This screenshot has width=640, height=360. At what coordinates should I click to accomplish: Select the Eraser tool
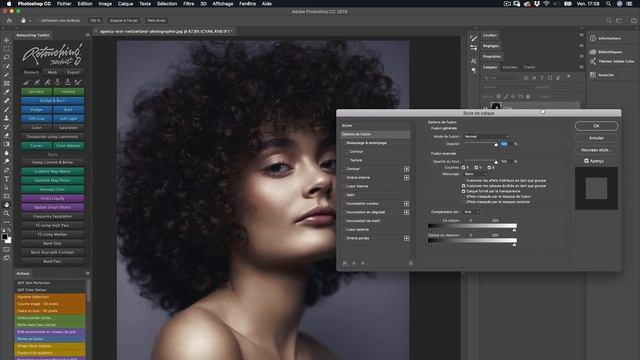pos(7,135)
